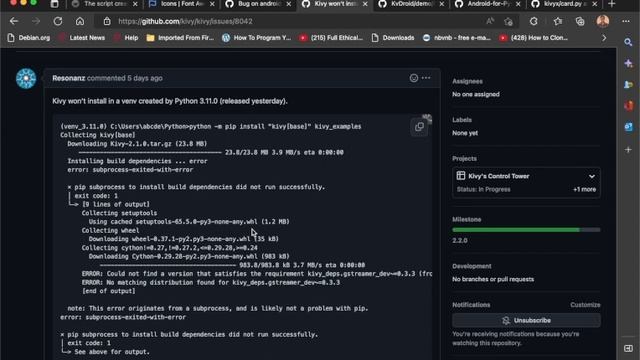
Task: Open the toolbar extension icon beside favorites
Action: tap(534, 21)
